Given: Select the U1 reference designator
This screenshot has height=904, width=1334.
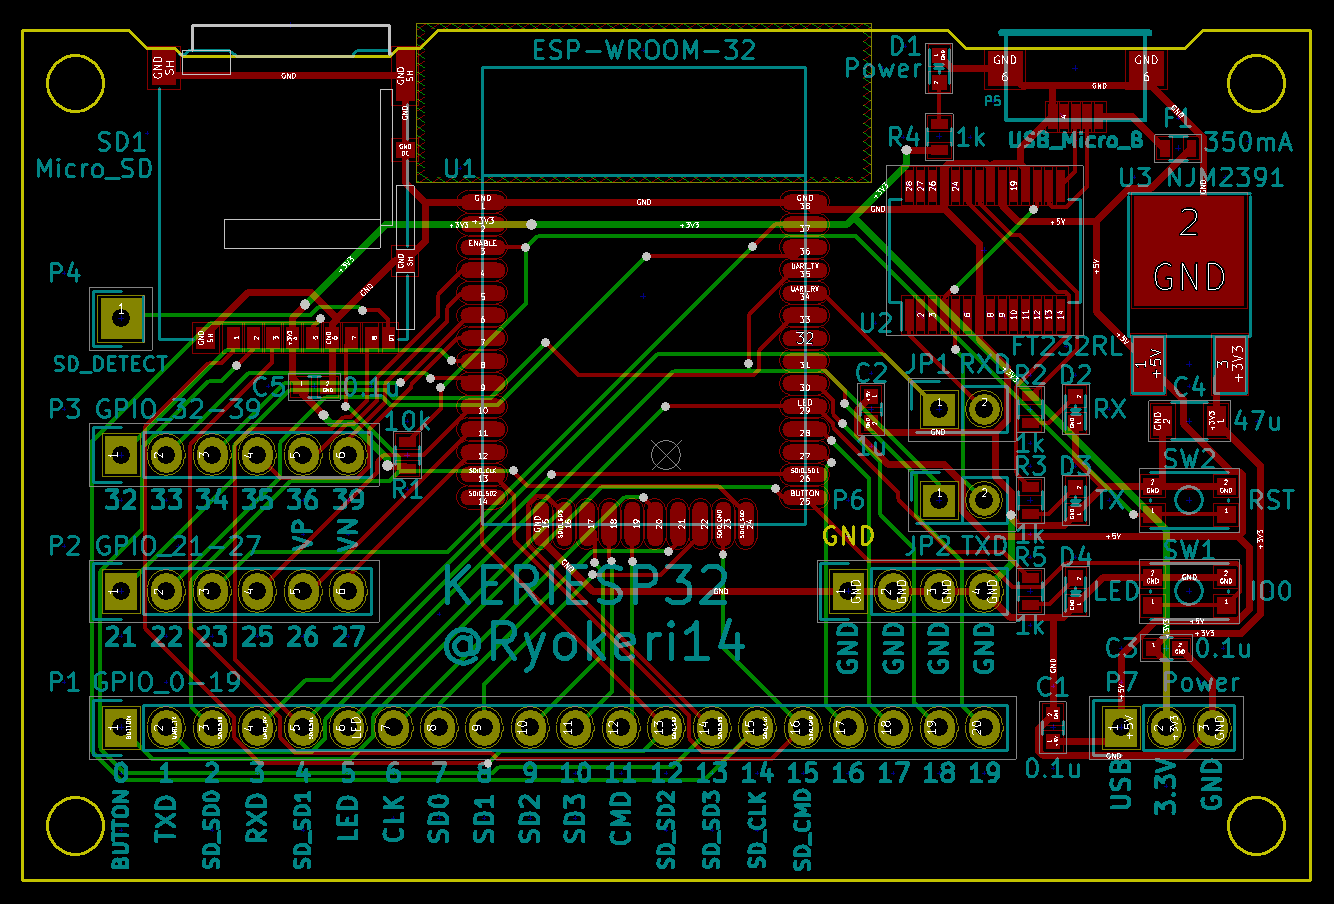Looking at the screenshot, I should pyautogui.click(x=459, y=168).
